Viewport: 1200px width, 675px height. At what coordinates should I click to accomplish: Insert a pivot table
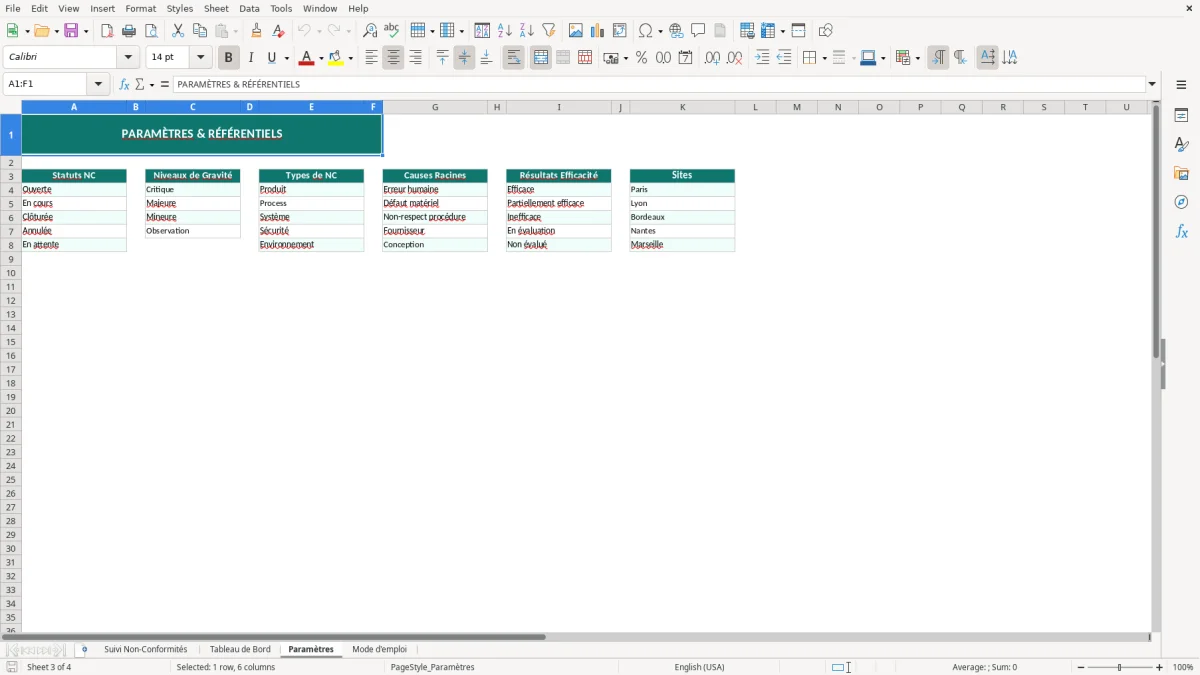[620, 31]
